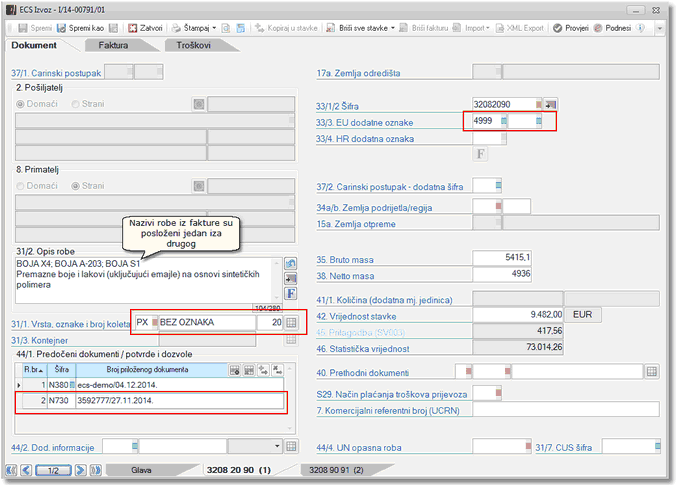Click Podnesi submit button
Viewport: 678px width, 488px height.
point(612,28)
